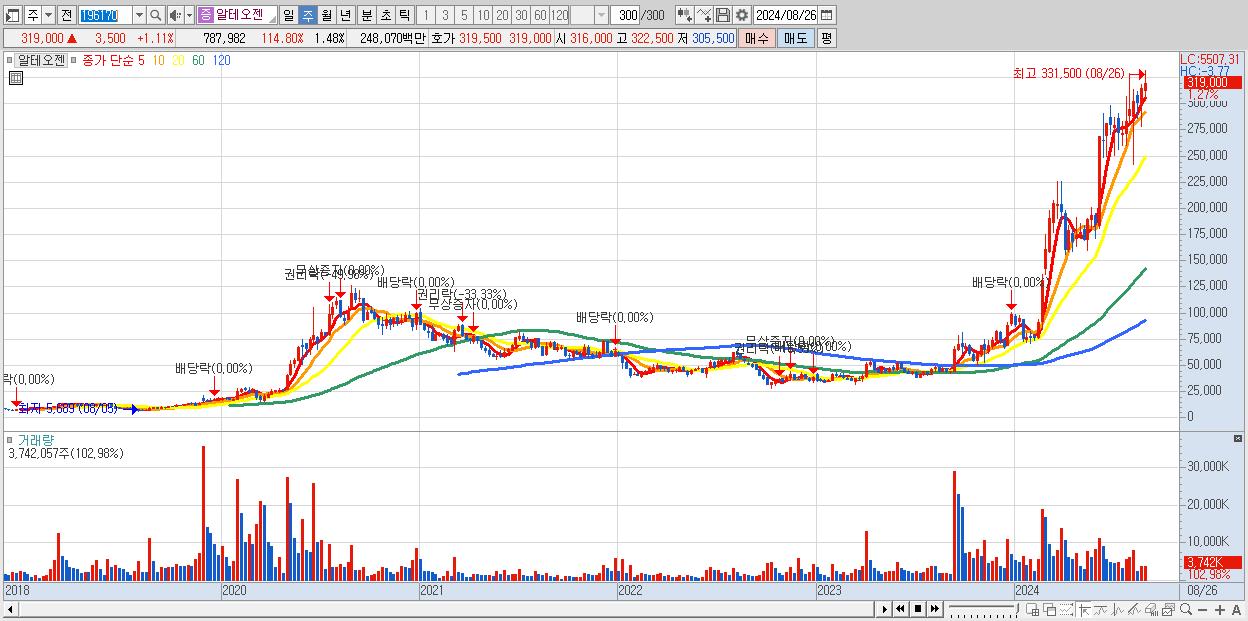Click the 매수 buy button

click(757, 38)
